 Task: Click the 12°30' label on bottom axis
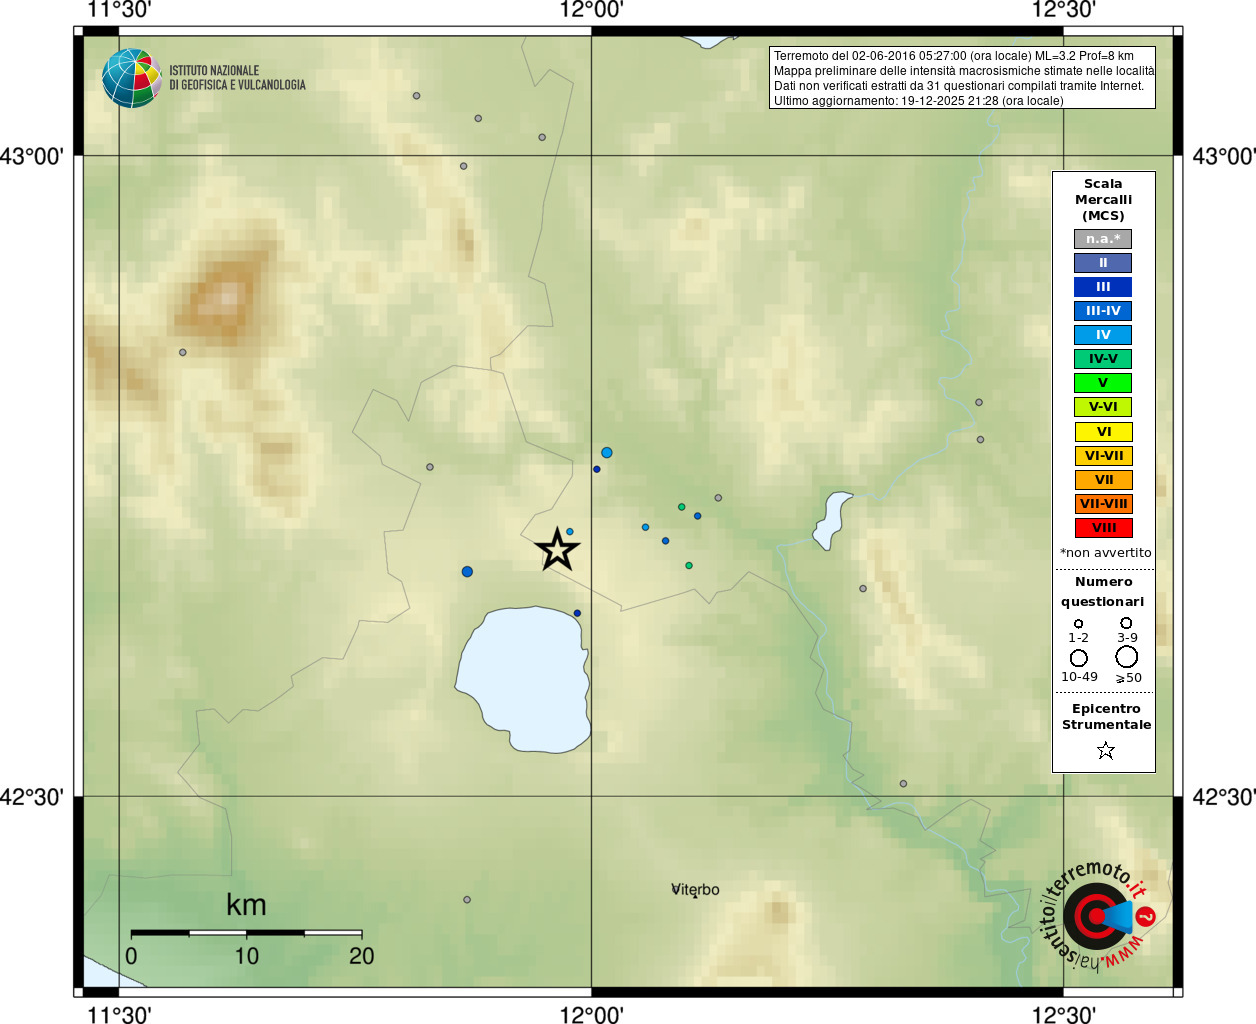pos(1064,1015)
